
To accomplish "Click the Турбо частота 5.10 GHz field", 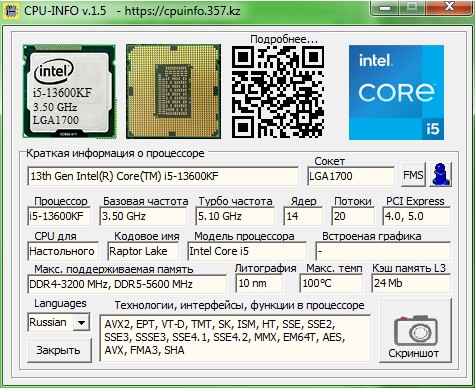I will 235,216.
